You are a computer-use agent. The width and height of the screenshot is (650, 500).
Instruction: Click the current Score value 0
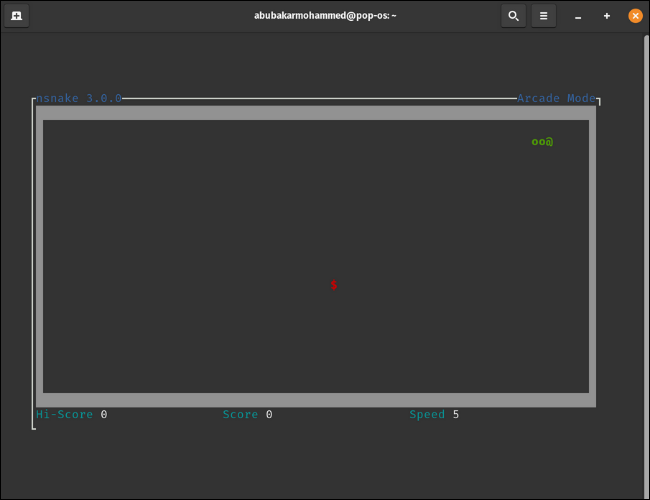(x=269, y=414)
